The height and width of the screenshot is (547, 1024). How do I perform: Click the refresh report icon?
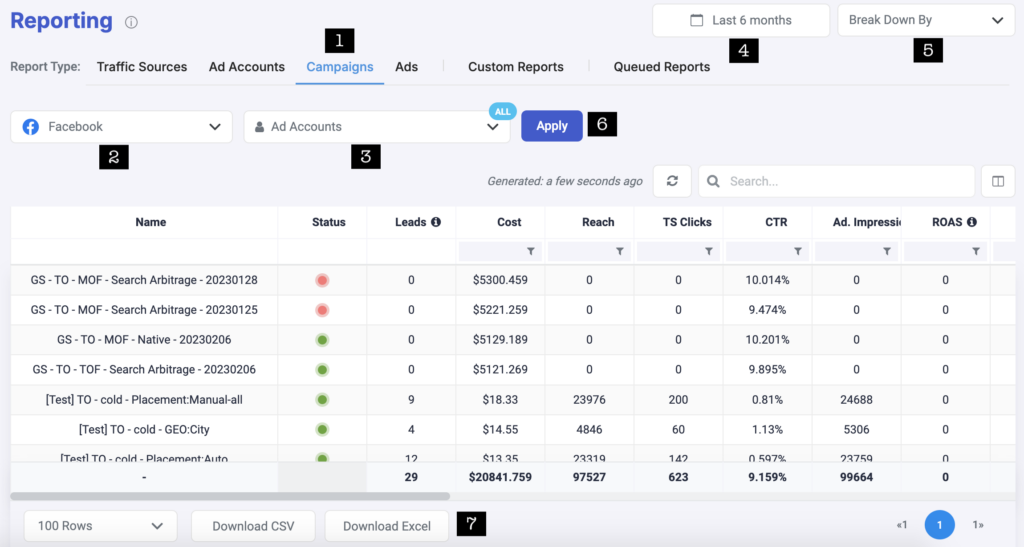coord(672,181)
